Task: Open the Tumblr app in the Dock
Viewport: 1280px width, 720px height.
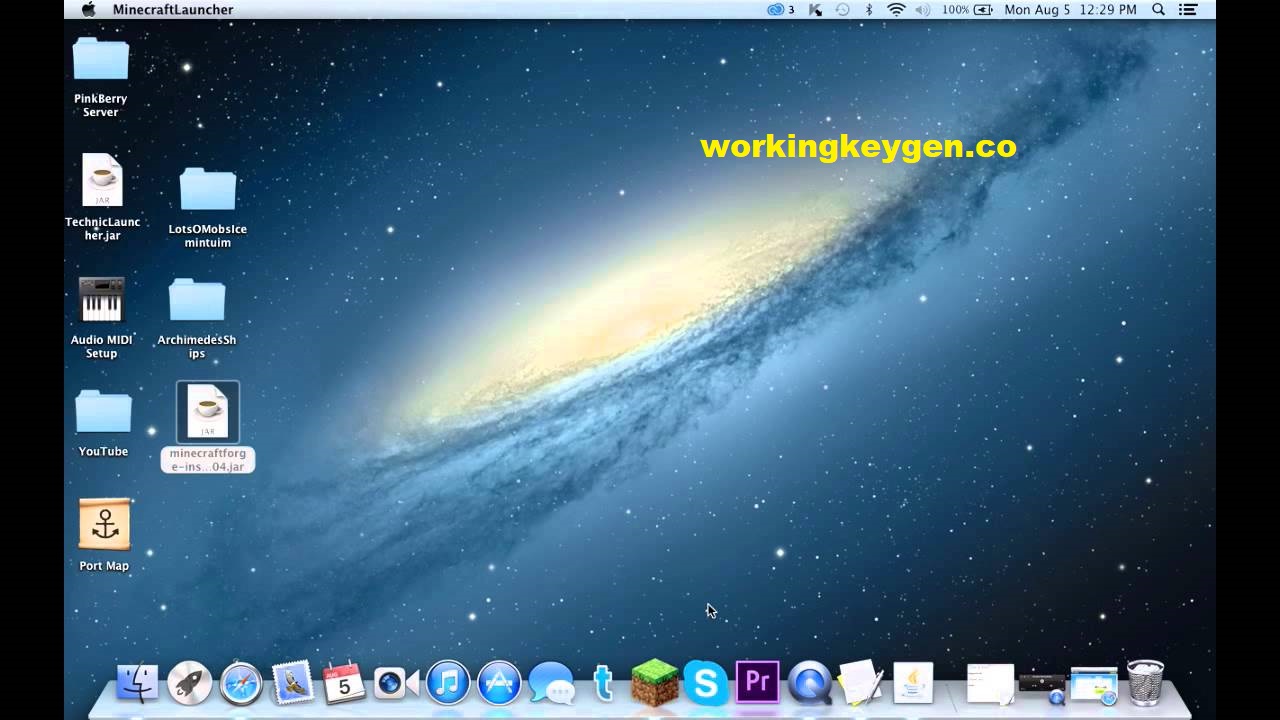Action: pos(603,685)
